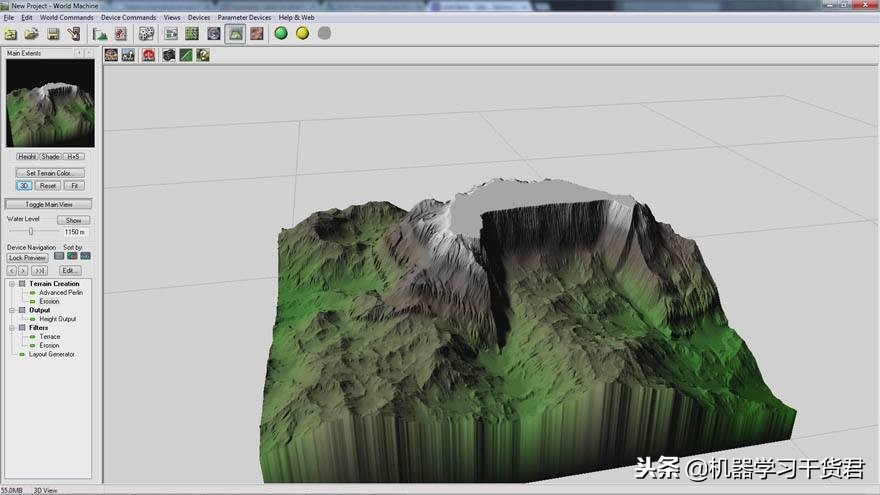
Task: Click the Save project floppy disk icon
Action: [53, 34]
